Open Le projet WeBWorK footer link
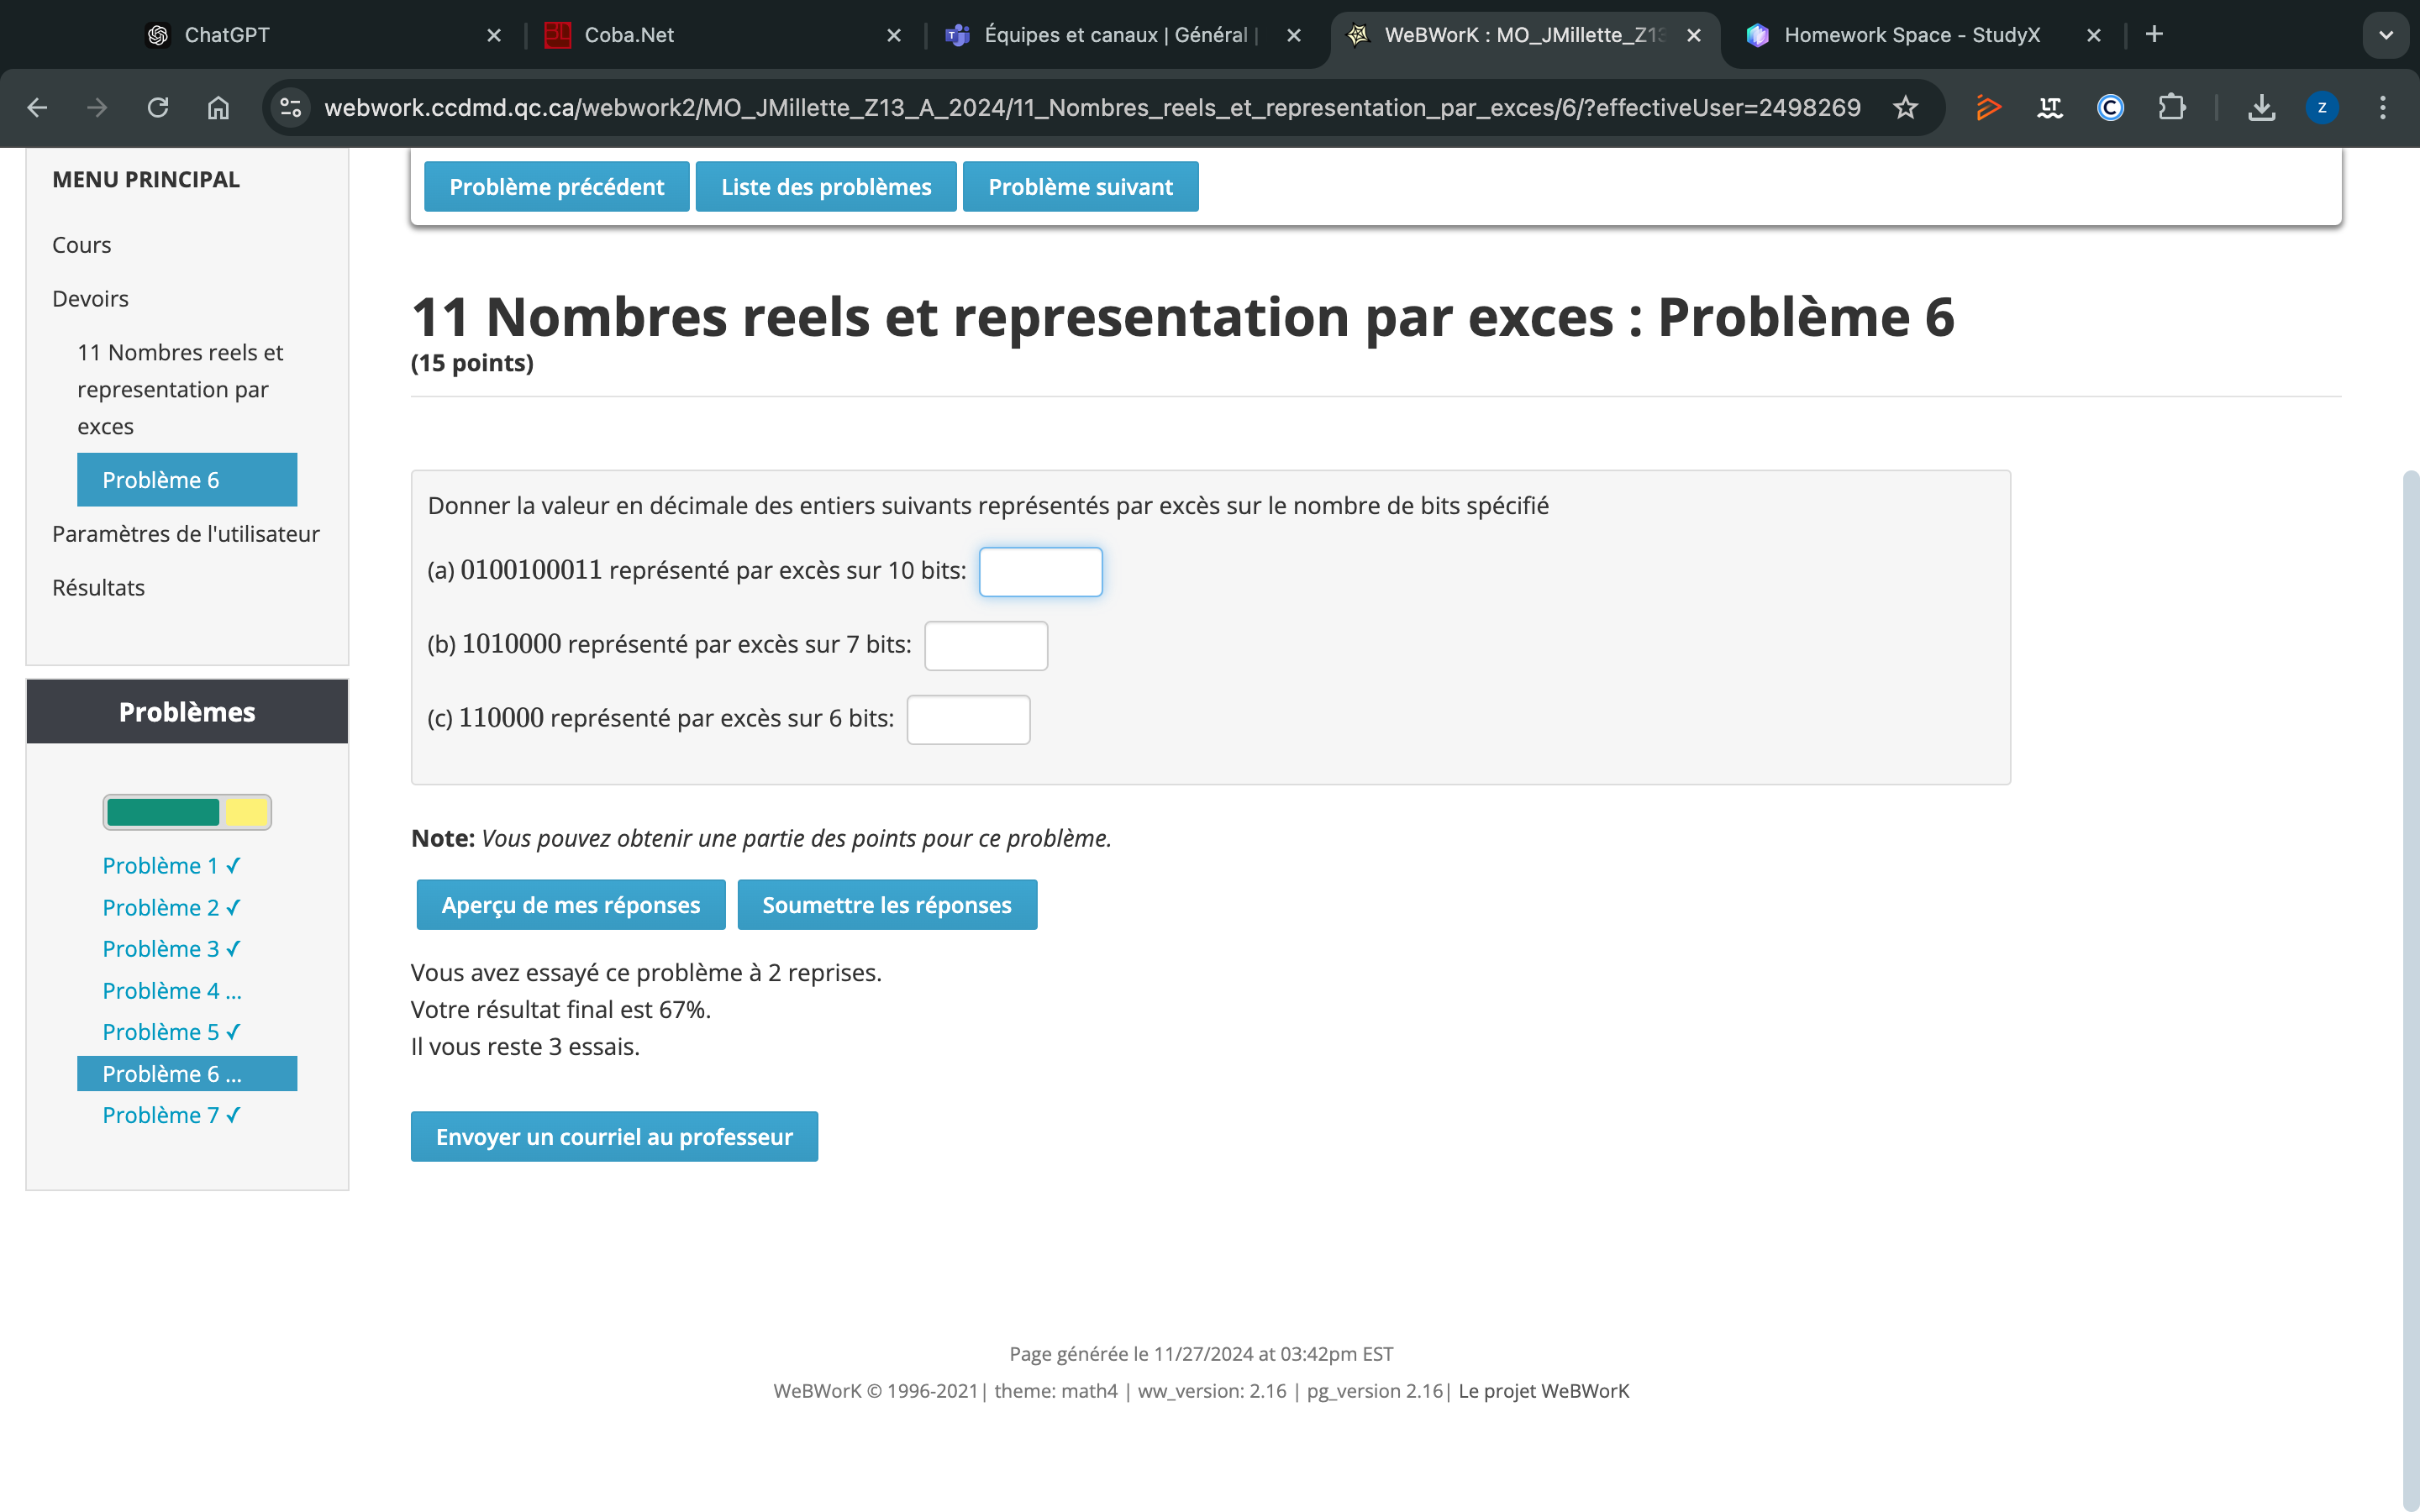Image resolution: width=2420 pixels, height=1512 pixels. click(1543, 1391)
